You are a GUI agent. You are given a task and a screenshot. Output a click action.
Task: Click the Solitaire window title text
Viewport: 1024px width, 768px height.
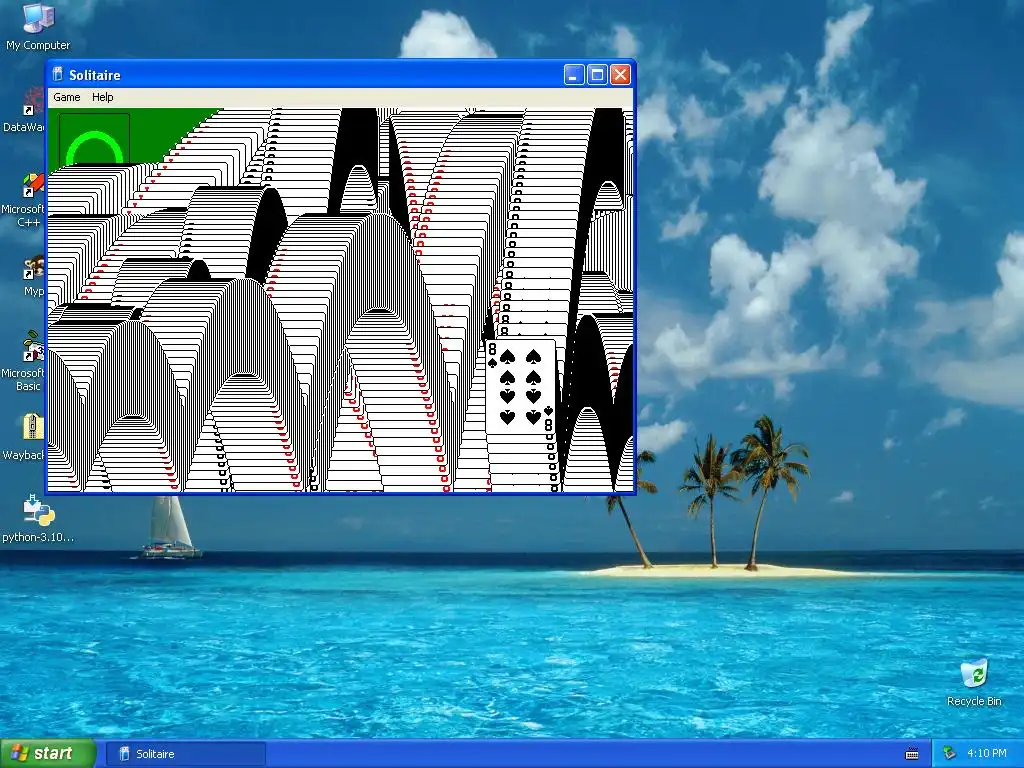(x=95, y=75)
